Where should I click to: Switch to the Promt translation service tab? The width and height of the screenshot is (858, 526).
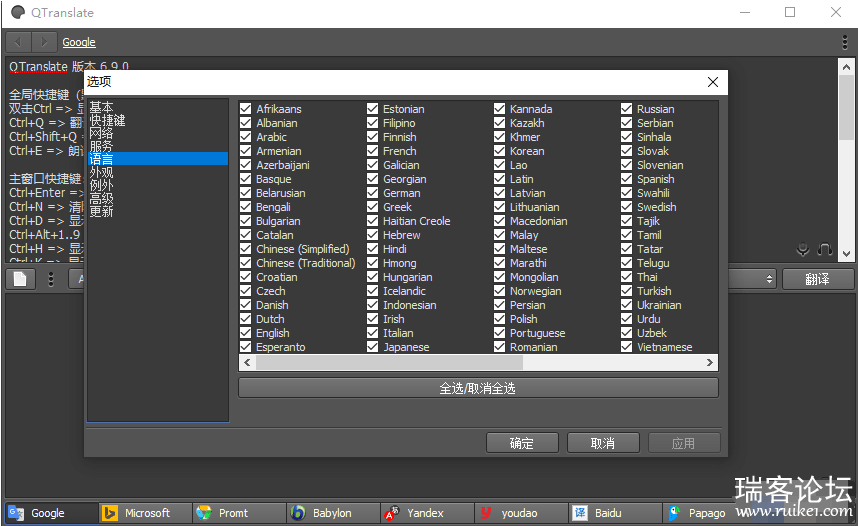240,513
